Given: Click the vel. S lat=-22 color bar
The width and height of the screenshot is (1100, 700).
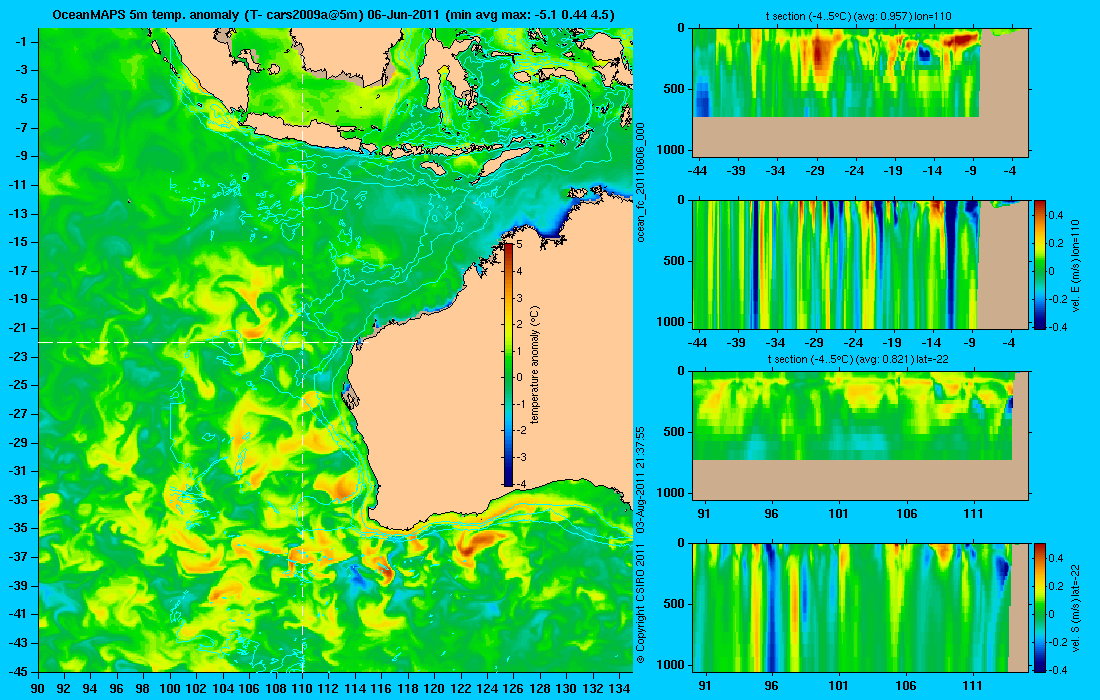Looking at the screenshot, I should pos(1040,607).
